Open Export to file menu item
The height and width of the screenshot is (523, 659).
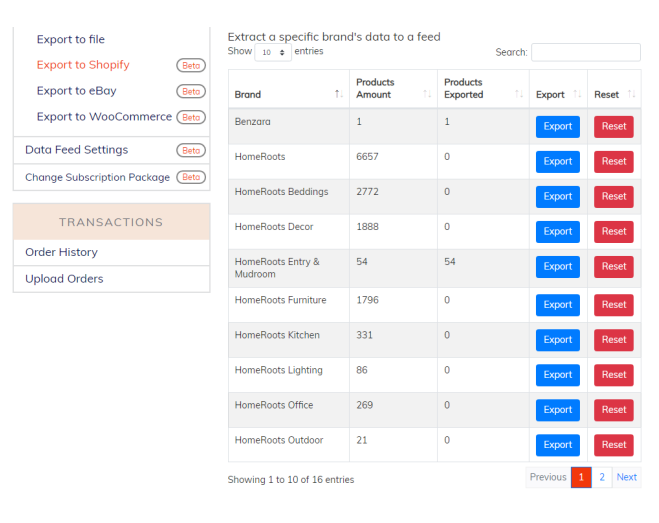point(71,40)
